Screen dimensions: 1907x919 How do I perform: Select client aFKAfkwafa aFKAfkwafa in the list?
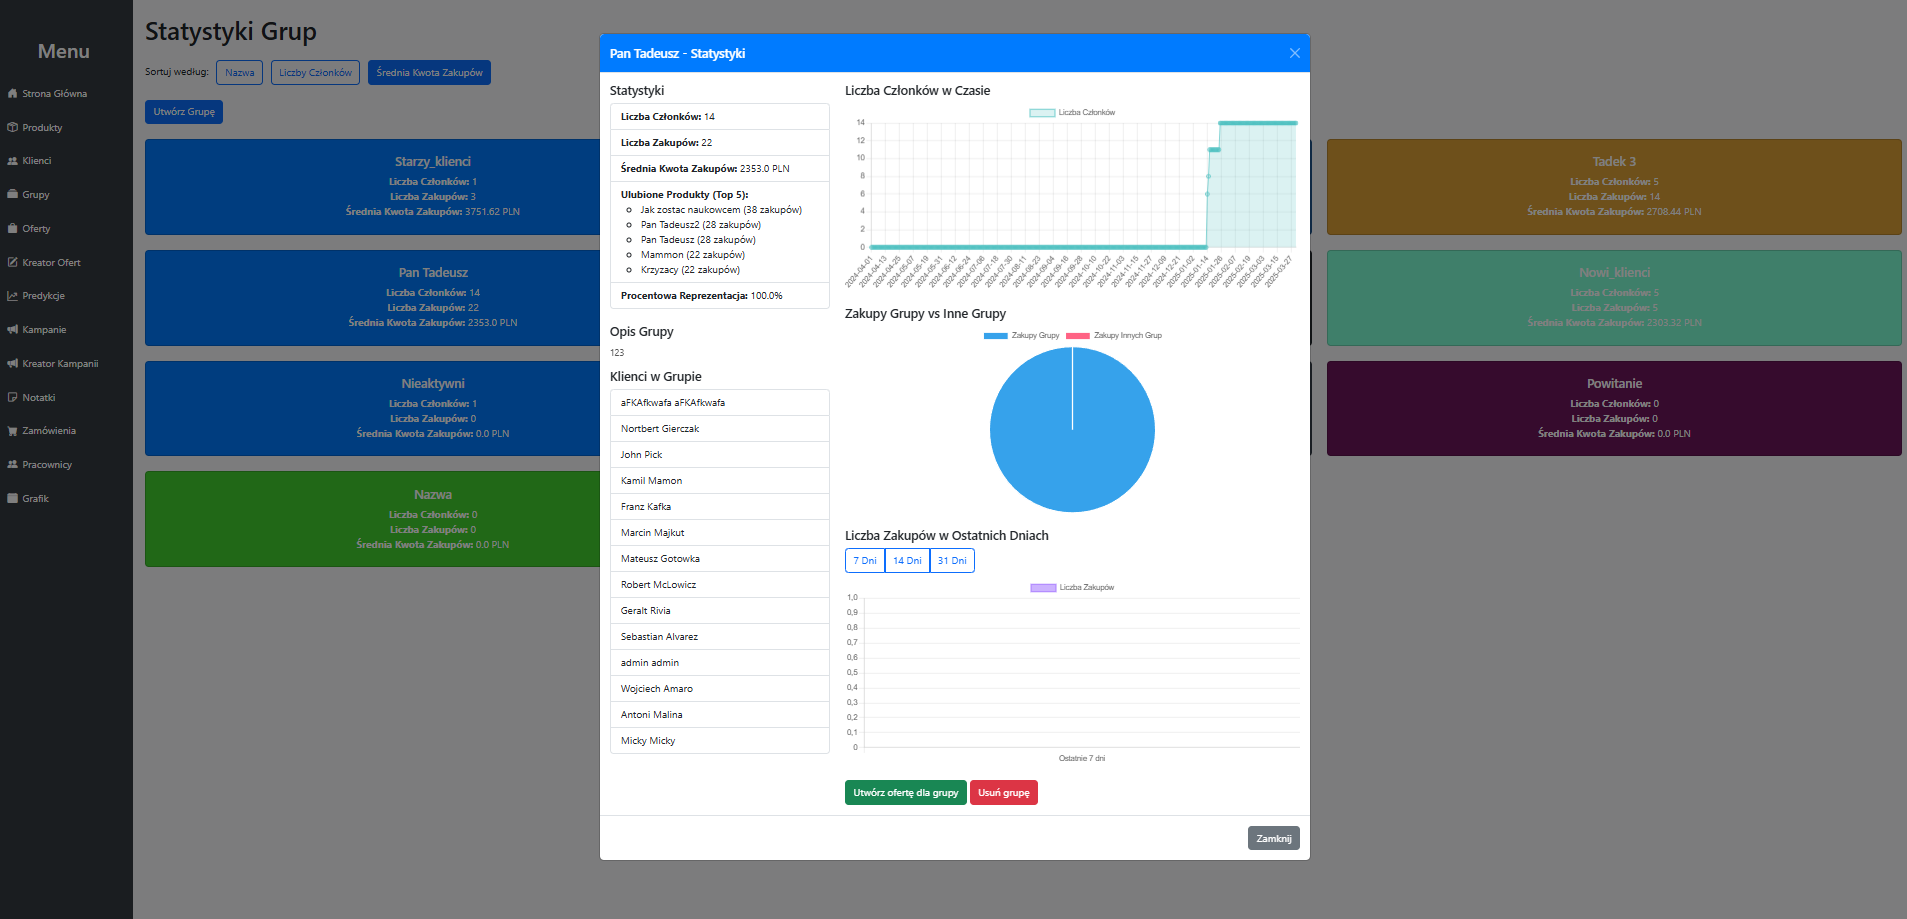pyautogui.click(x=720, y=403)
